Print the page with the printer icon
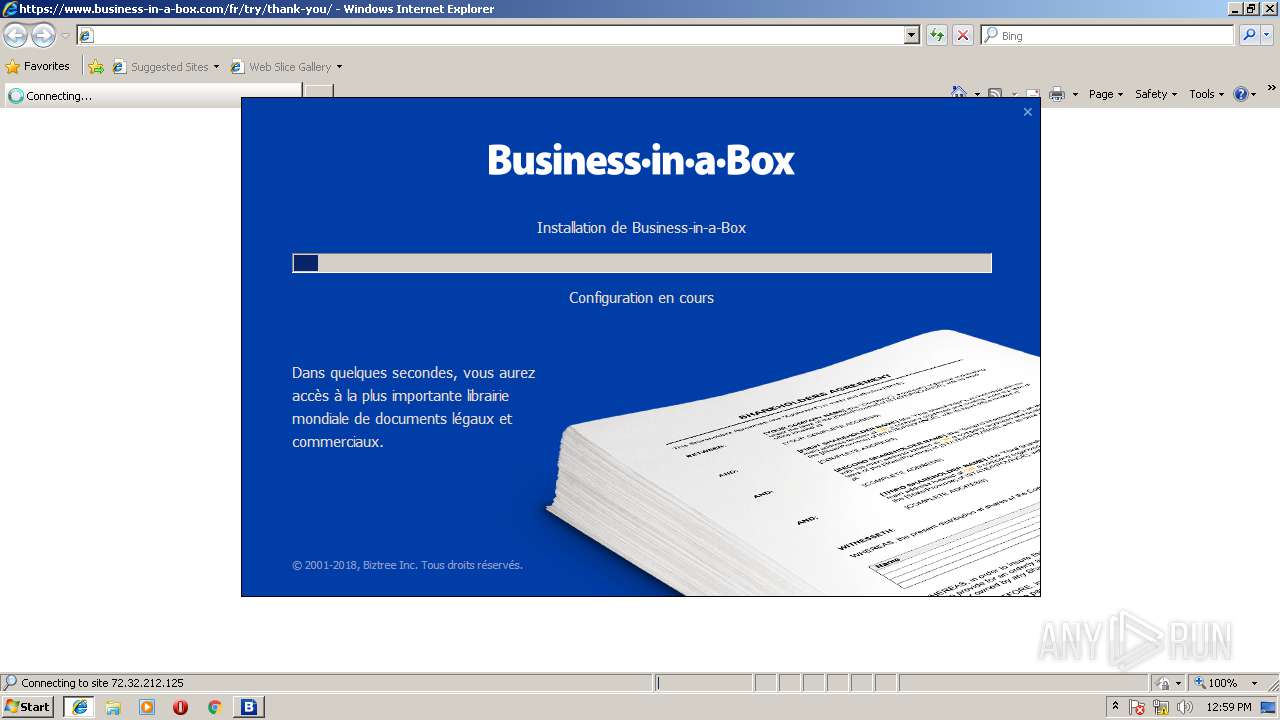This screenshot has height=720, width=1280. (x=1057, y=94)
